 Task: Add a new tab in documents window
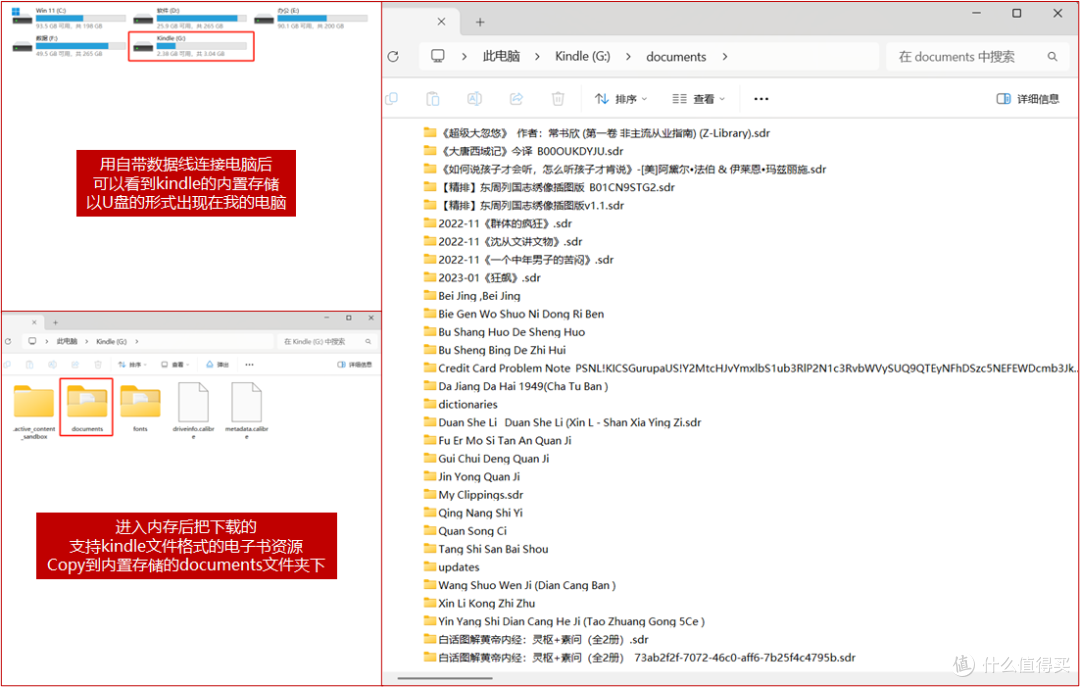(x=480, y=22)
